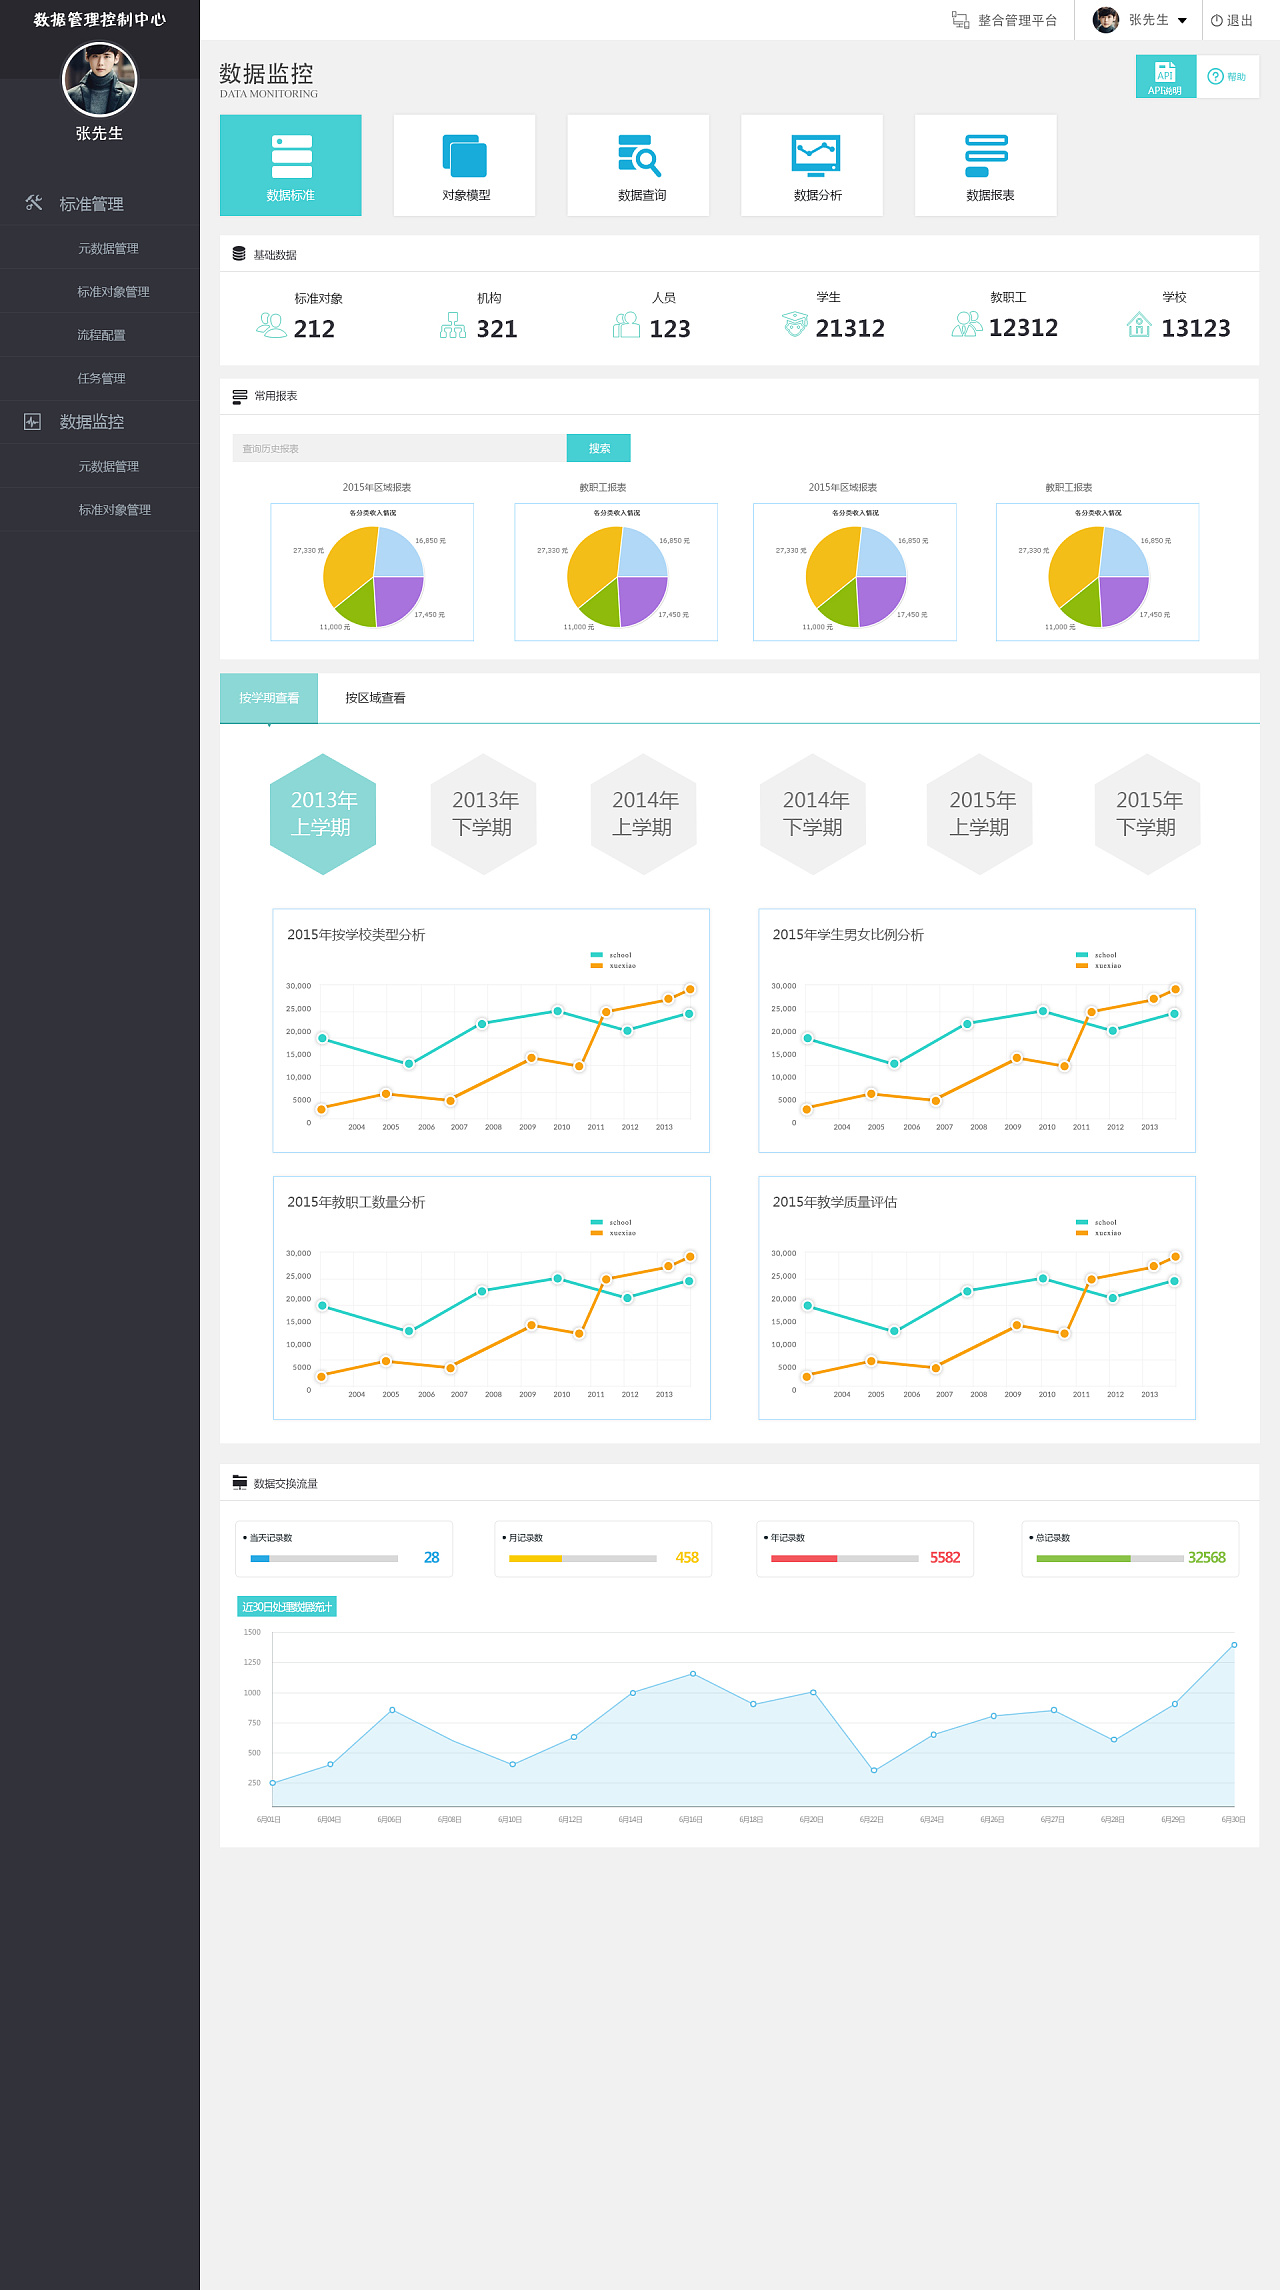The image size is (1280, 2290).
Task: Select the 2015年上学期 hexagon
Action: (981, 814)
